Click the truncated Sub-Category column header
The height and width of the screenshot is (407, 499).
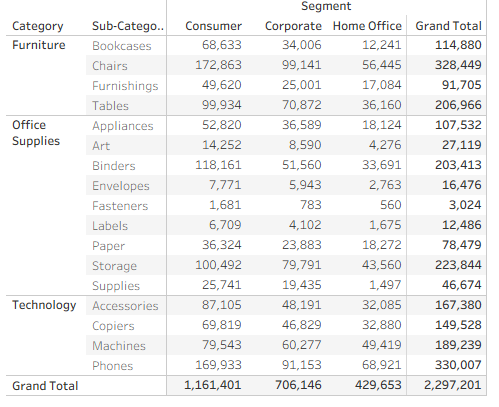pyautogui.click(x=128, y=26)
